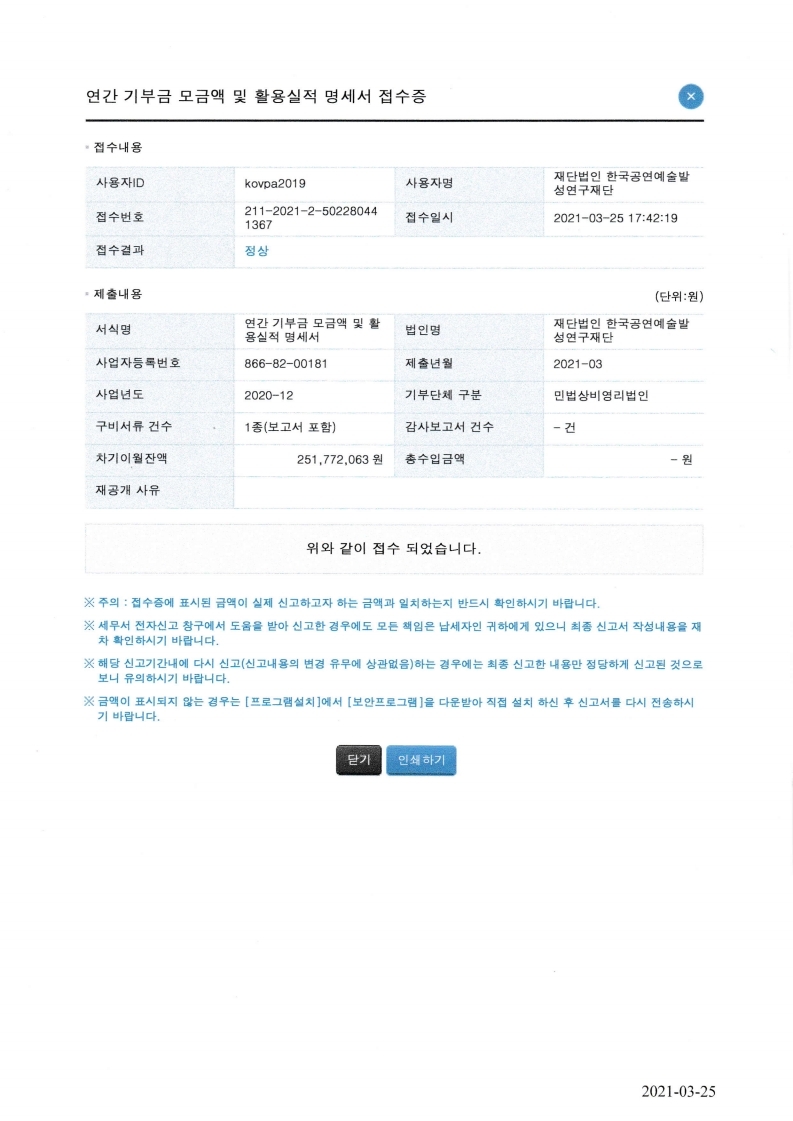Click the business registration number 866-82-00181
793x1121 pixels.
pyautogui.click(x=286, y=364)
